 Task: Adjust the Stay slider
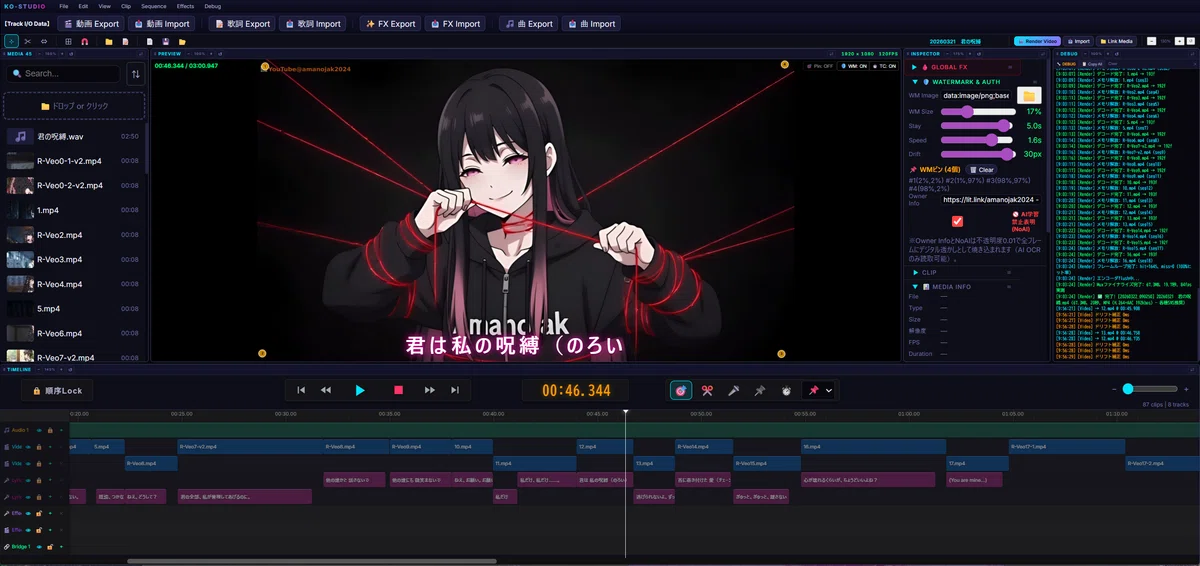click(978, 126)
